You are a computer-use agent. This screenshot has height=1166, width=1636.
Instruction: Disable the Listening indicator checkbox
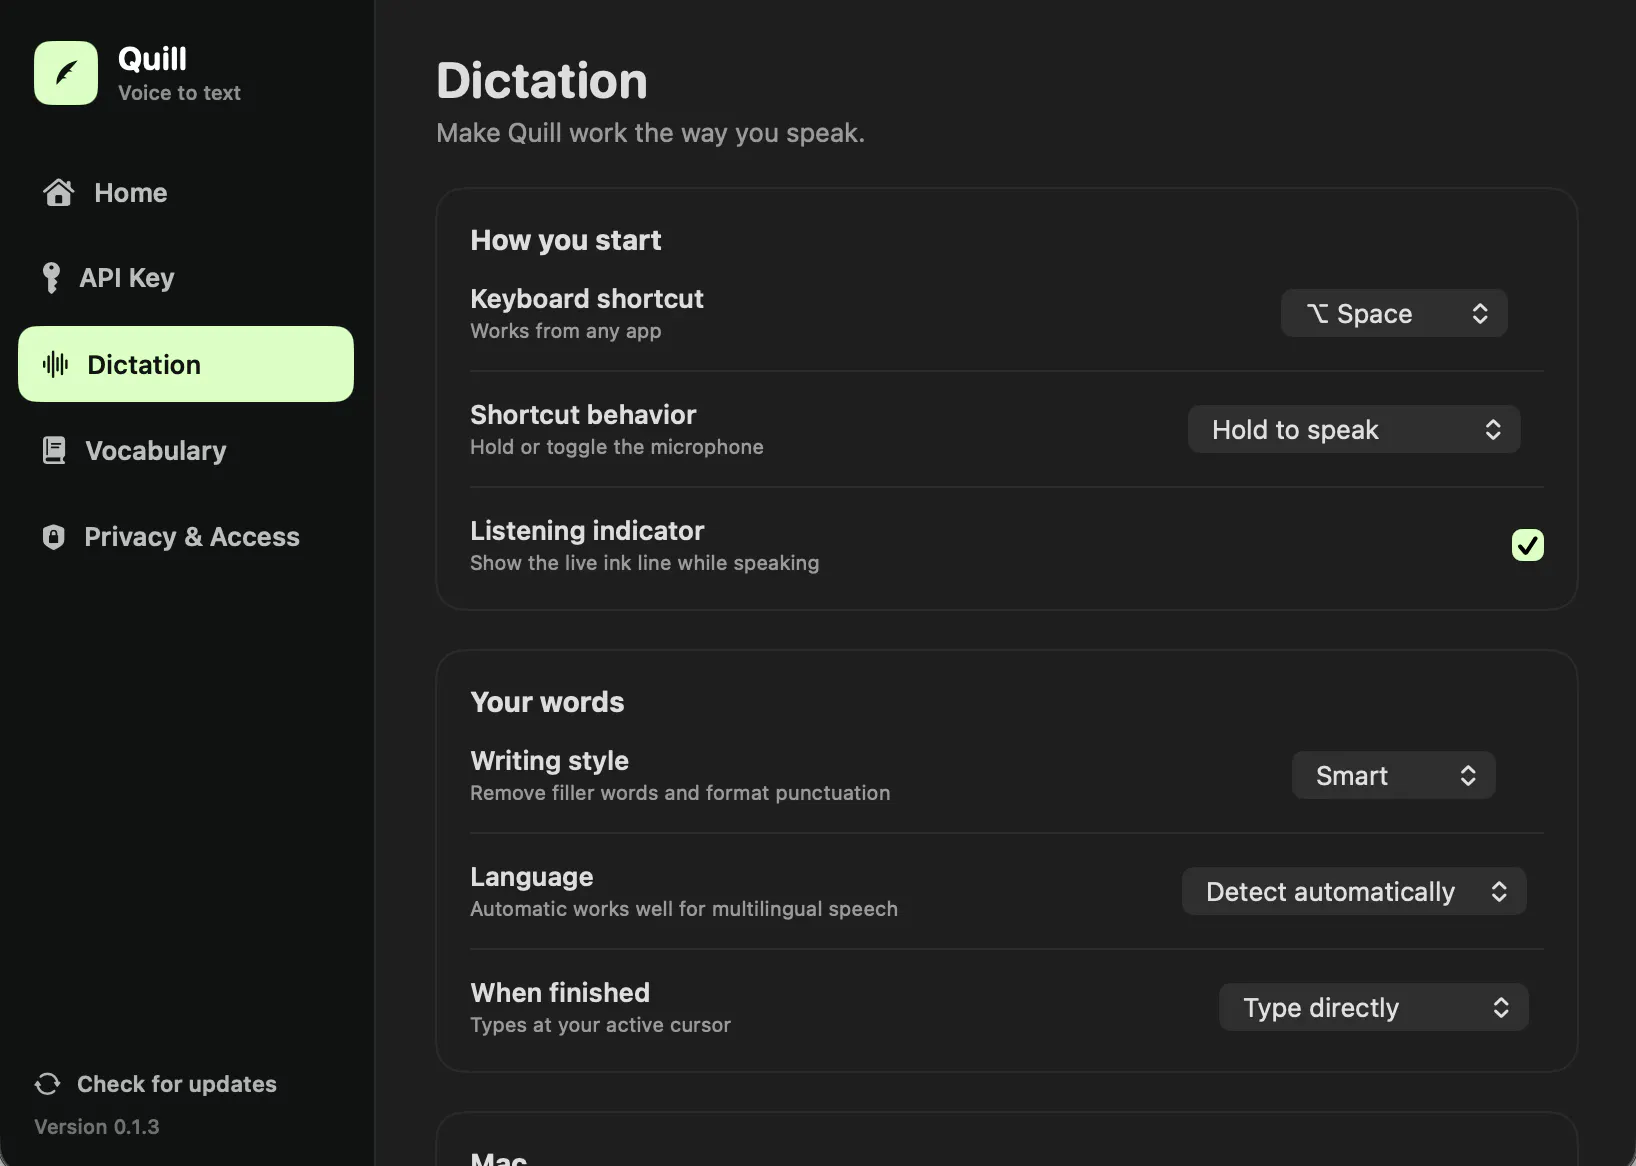click(1527, 545)
